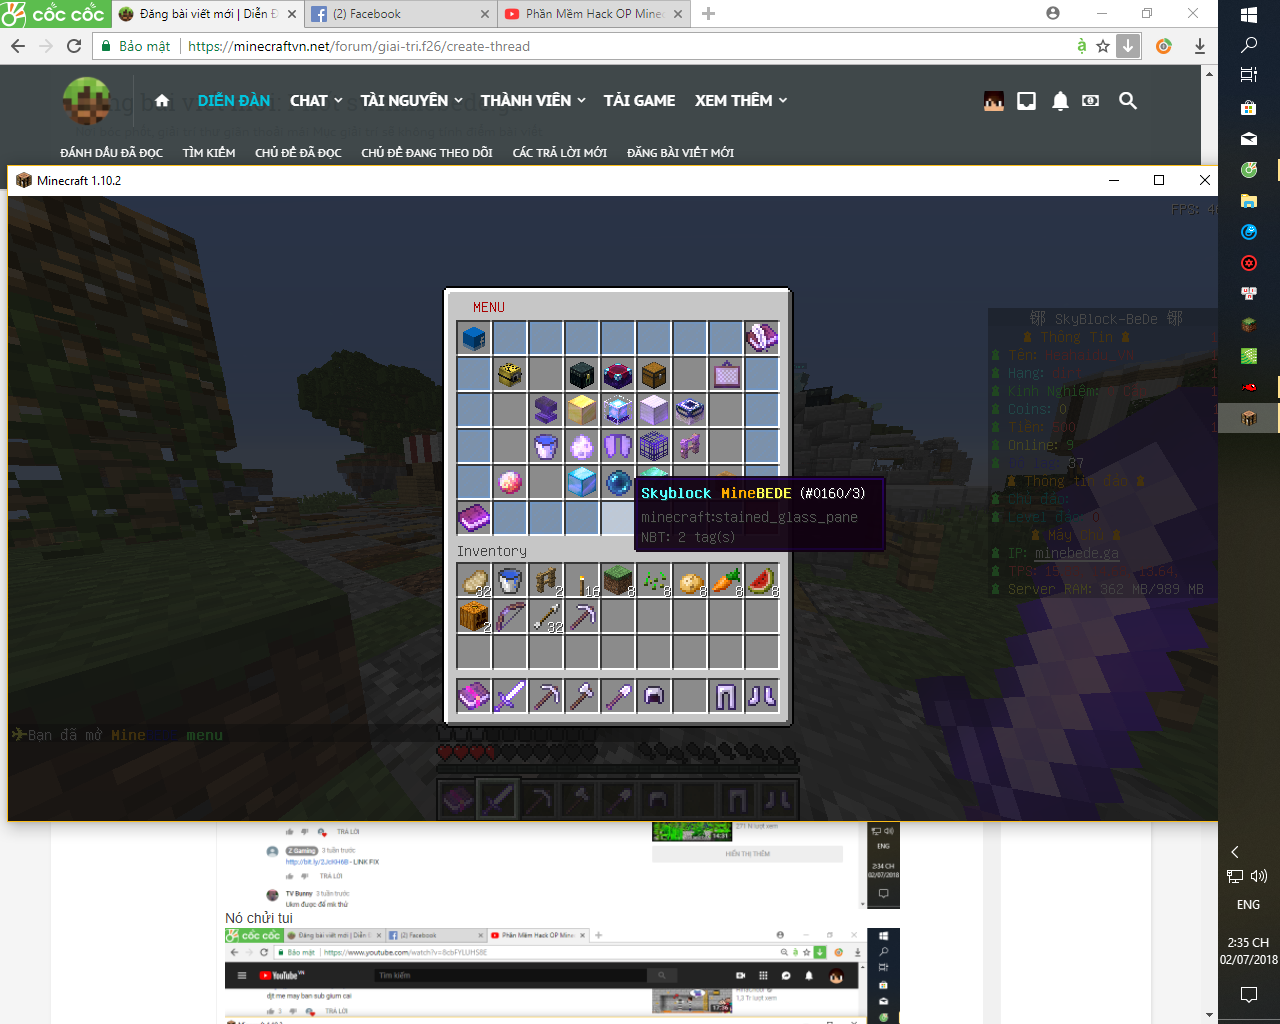Screen dimensions: 1280x1024
Task: Click the ĐĂNG BÀI VIẾT MỚI link
Action: pos(680,153)
